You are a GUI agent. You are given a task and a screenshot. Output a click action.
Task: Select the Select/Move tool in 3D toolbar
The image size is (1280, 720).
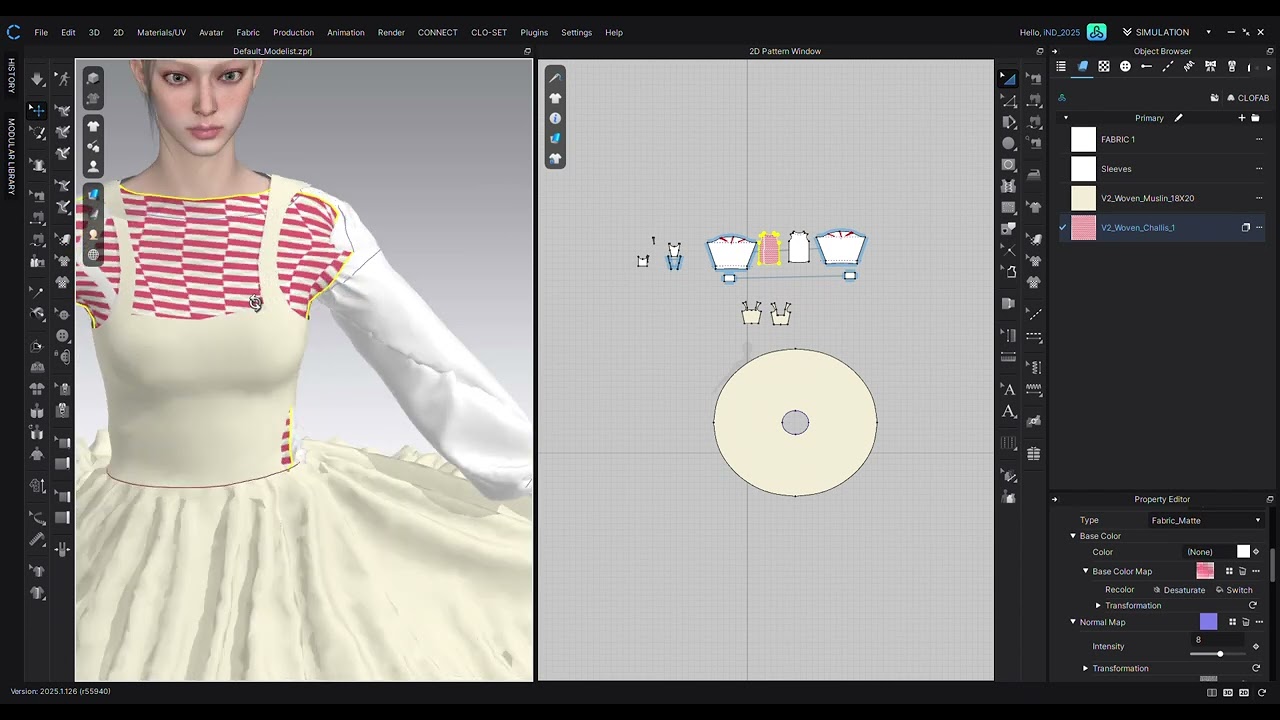[x=37, y=110]
